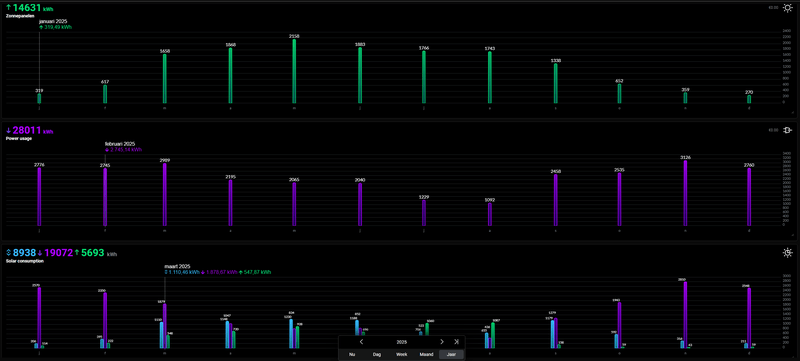The image size is (800, 361).
Task: Switch to the Dag view
Action: pyautogui.click(x=377, y=354)
